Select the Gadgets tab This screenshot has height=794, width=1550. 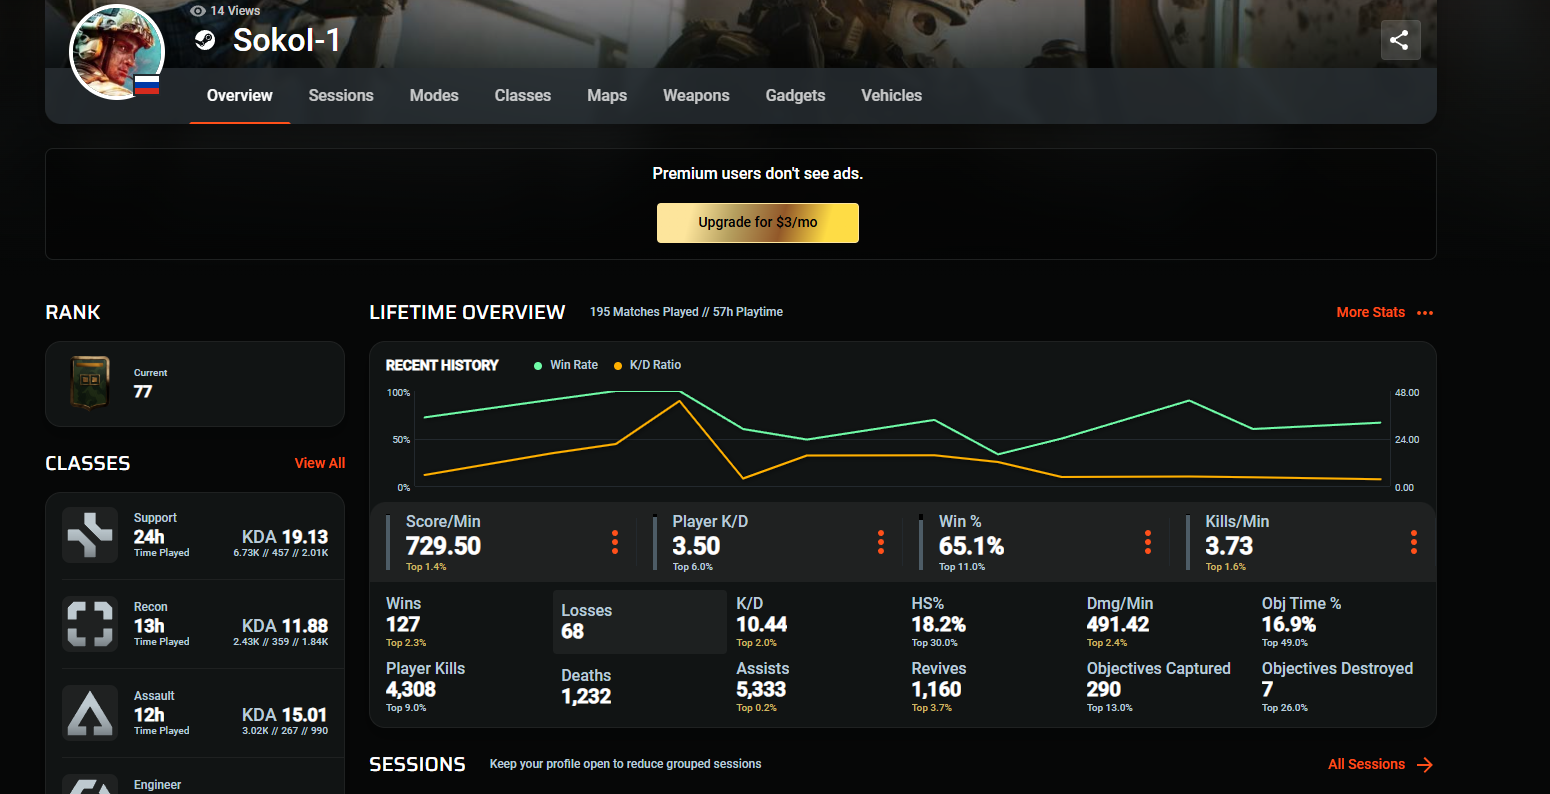point(796,96)
